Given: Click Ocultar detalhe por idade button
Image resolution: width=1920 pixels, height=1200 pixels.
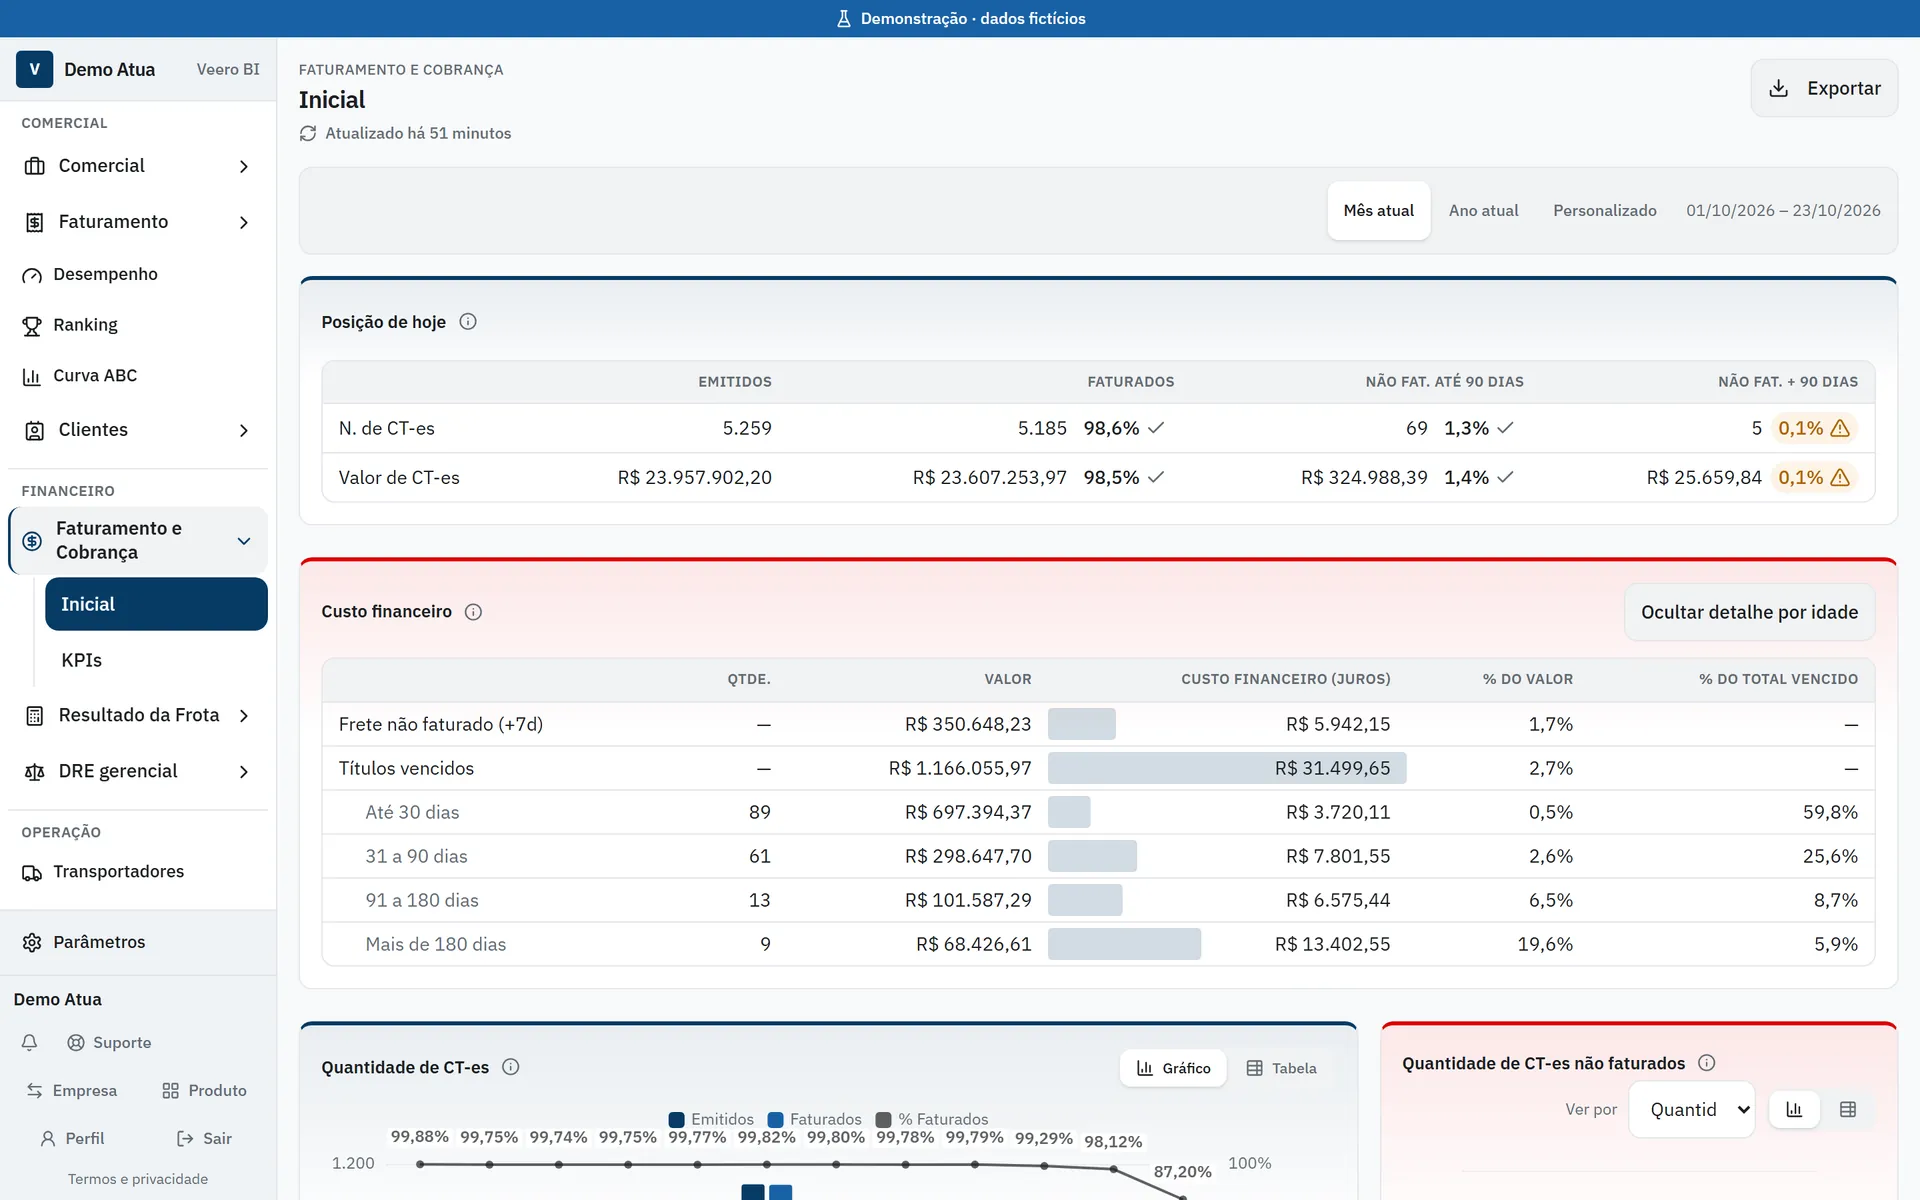Looking at the screenshot, I should point(1749,612).
